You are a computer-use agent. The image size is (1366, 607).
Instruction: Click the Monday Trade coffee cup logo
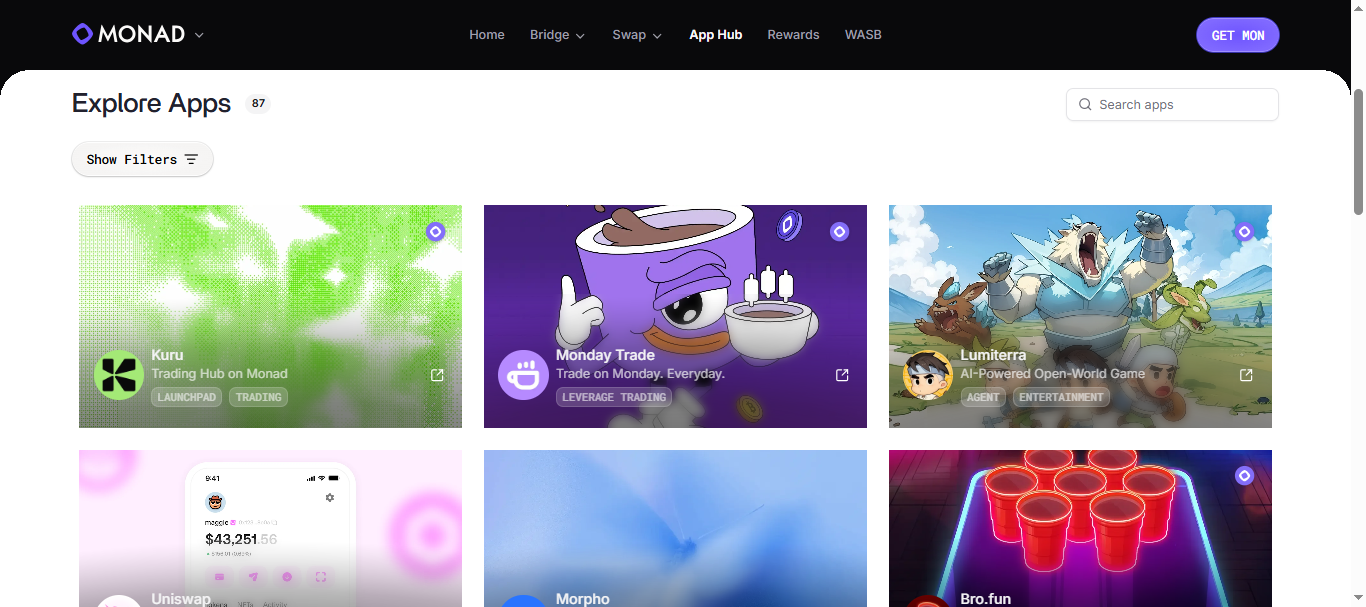click(x=523, y=375)
